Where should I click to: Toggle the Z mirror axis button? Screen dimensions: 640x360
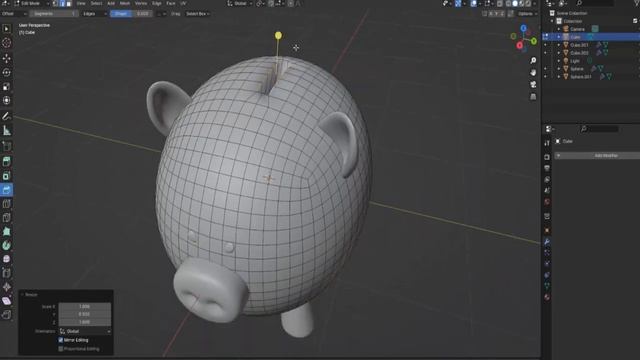click(502, 14)
